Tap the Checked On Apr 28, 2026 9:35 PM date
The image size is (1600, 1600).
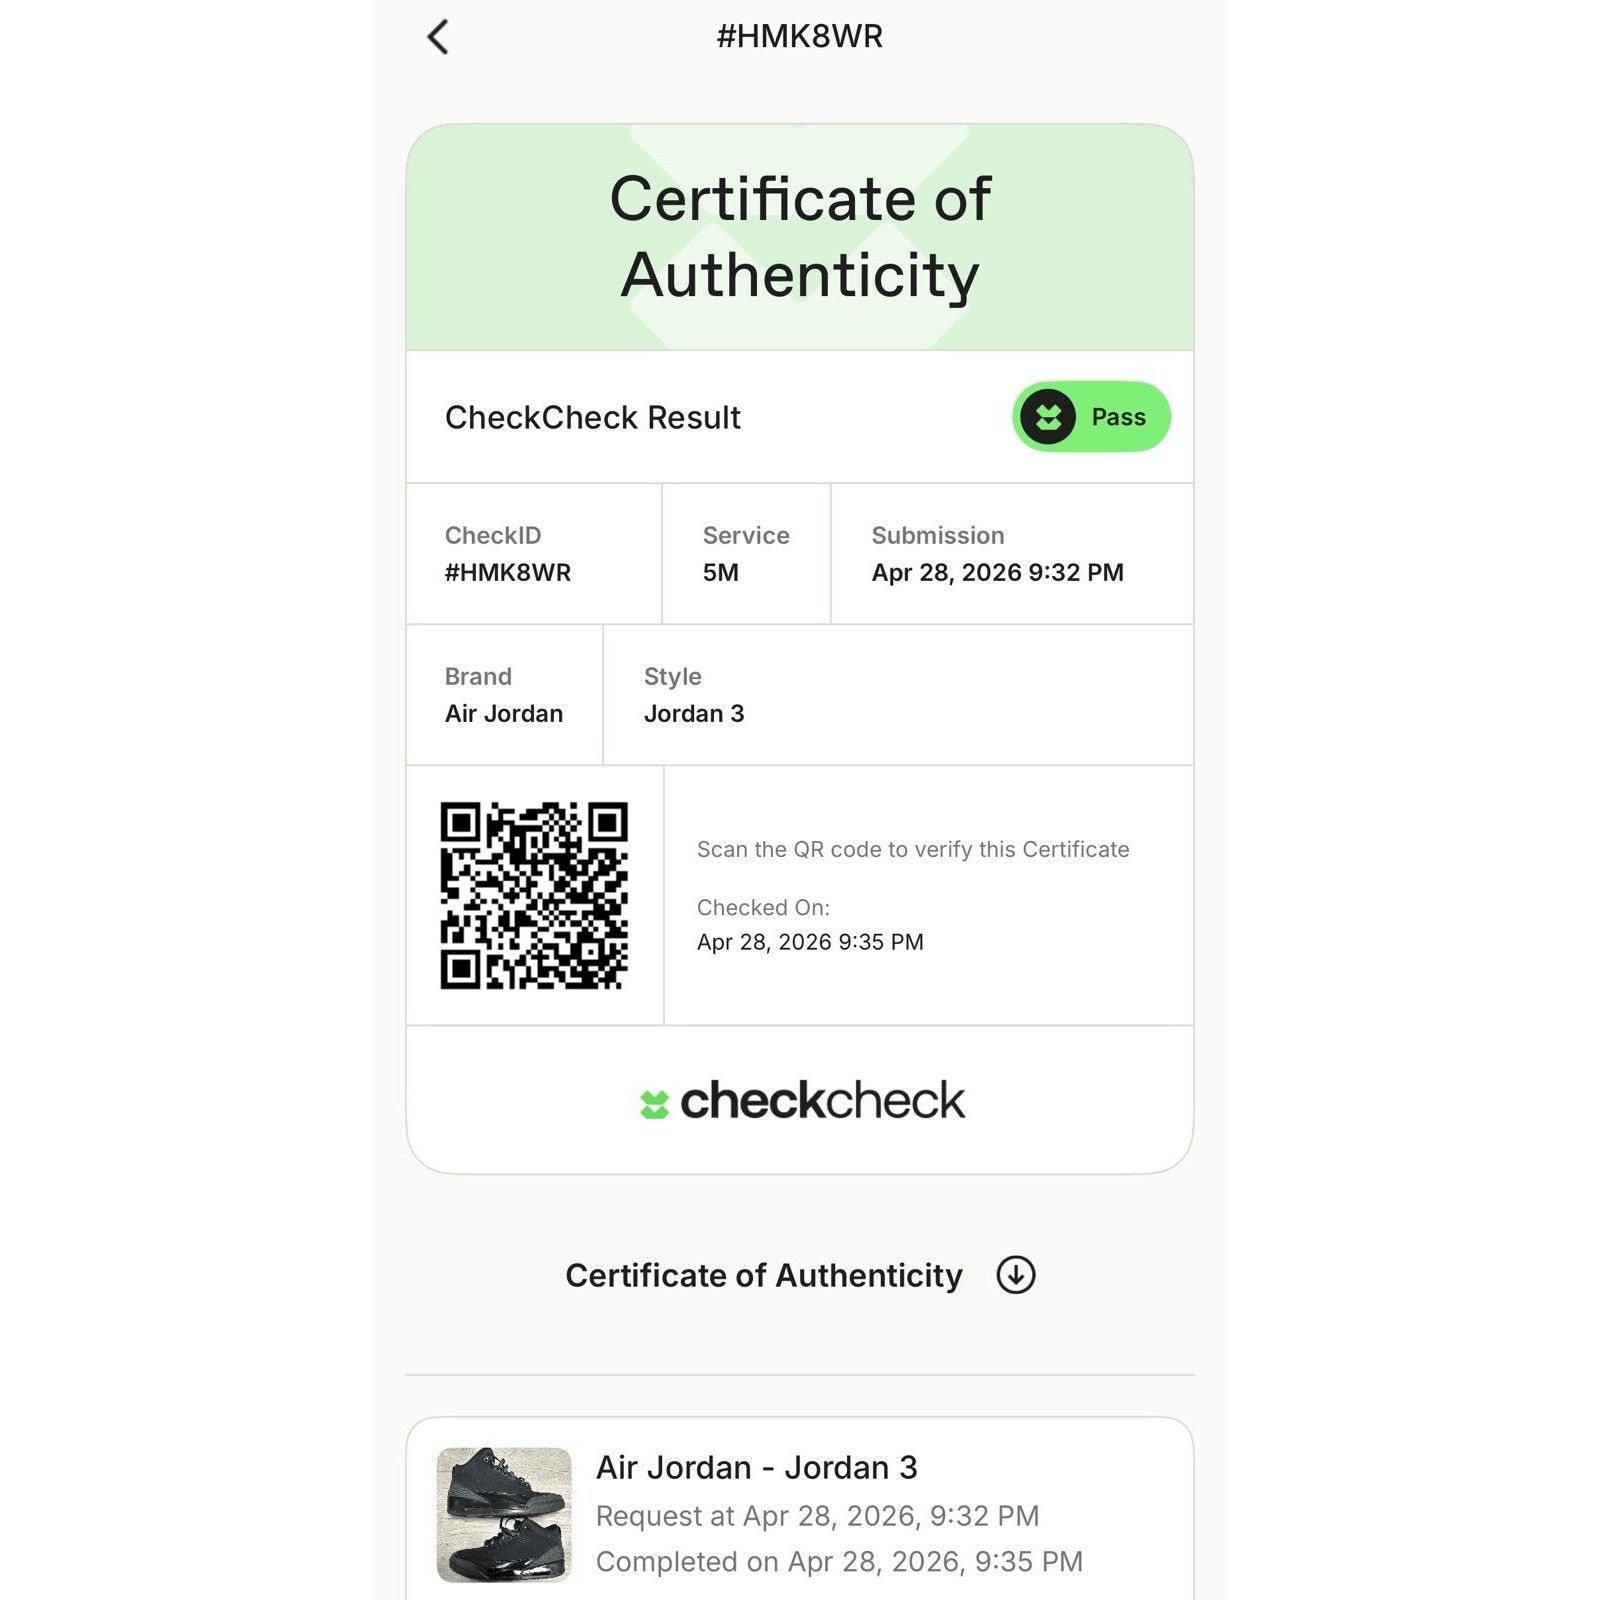tap(810, 942)
